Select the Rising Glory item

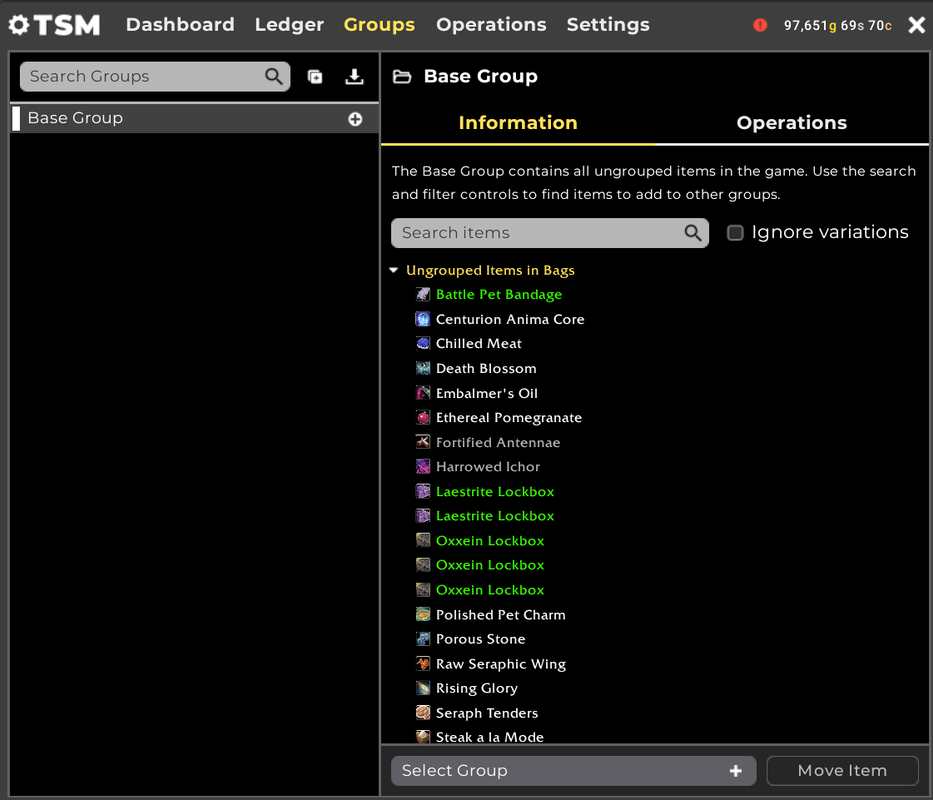(x=477, y=688)
